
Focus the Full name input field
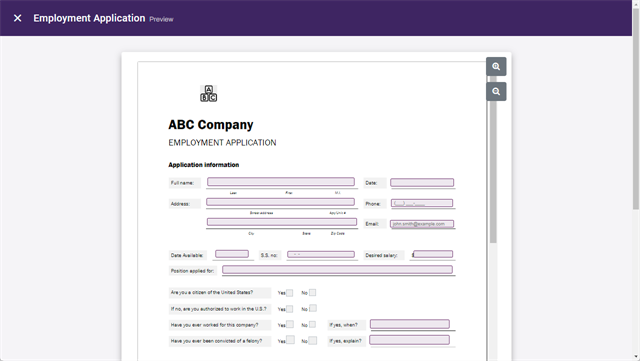tap(281, 181)
